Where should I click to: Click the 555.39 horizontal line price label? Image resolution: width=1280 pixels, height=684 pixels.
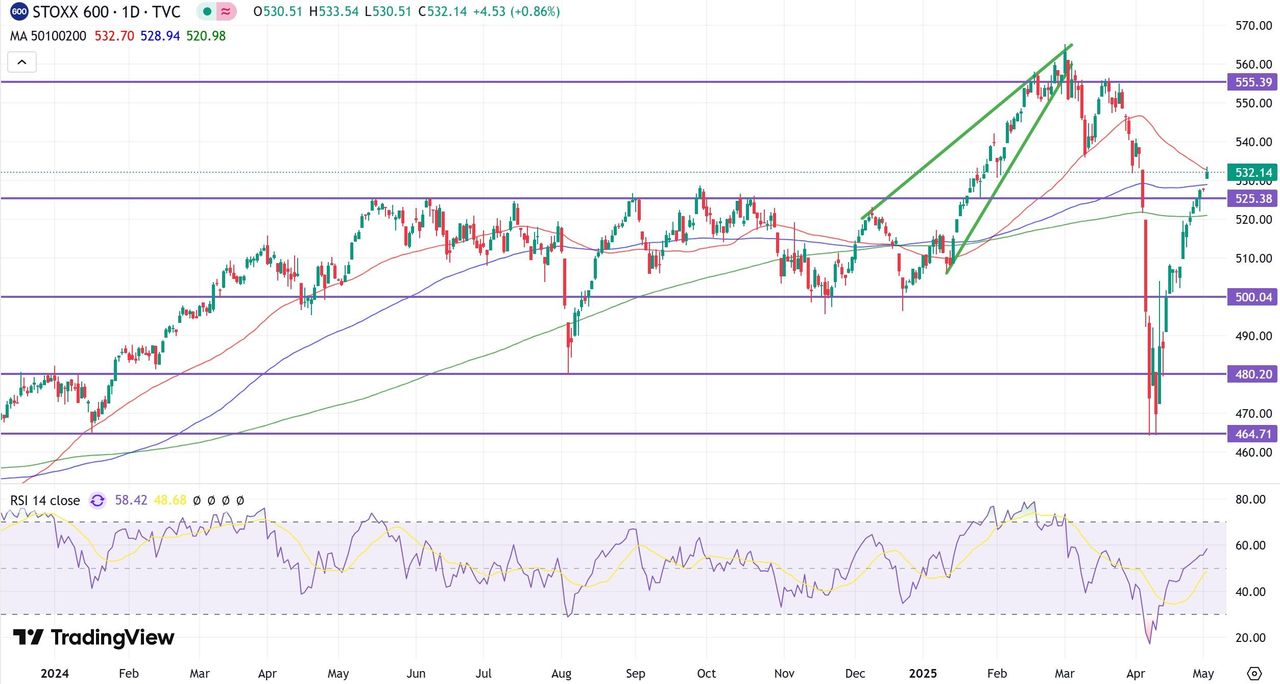pyautogui.click(x=1252, y=82)
